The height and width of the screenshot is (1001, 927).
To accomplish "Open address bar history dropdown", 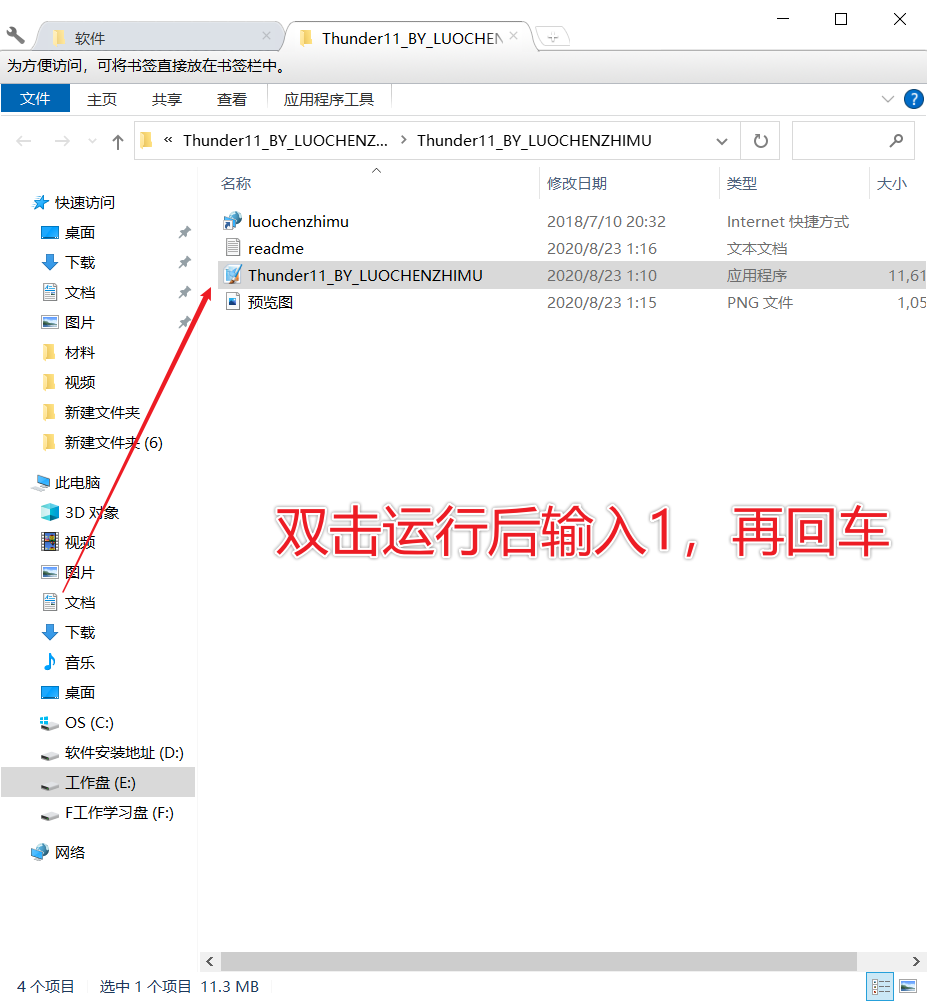I will pyautogui.click(x=722, y=141).
